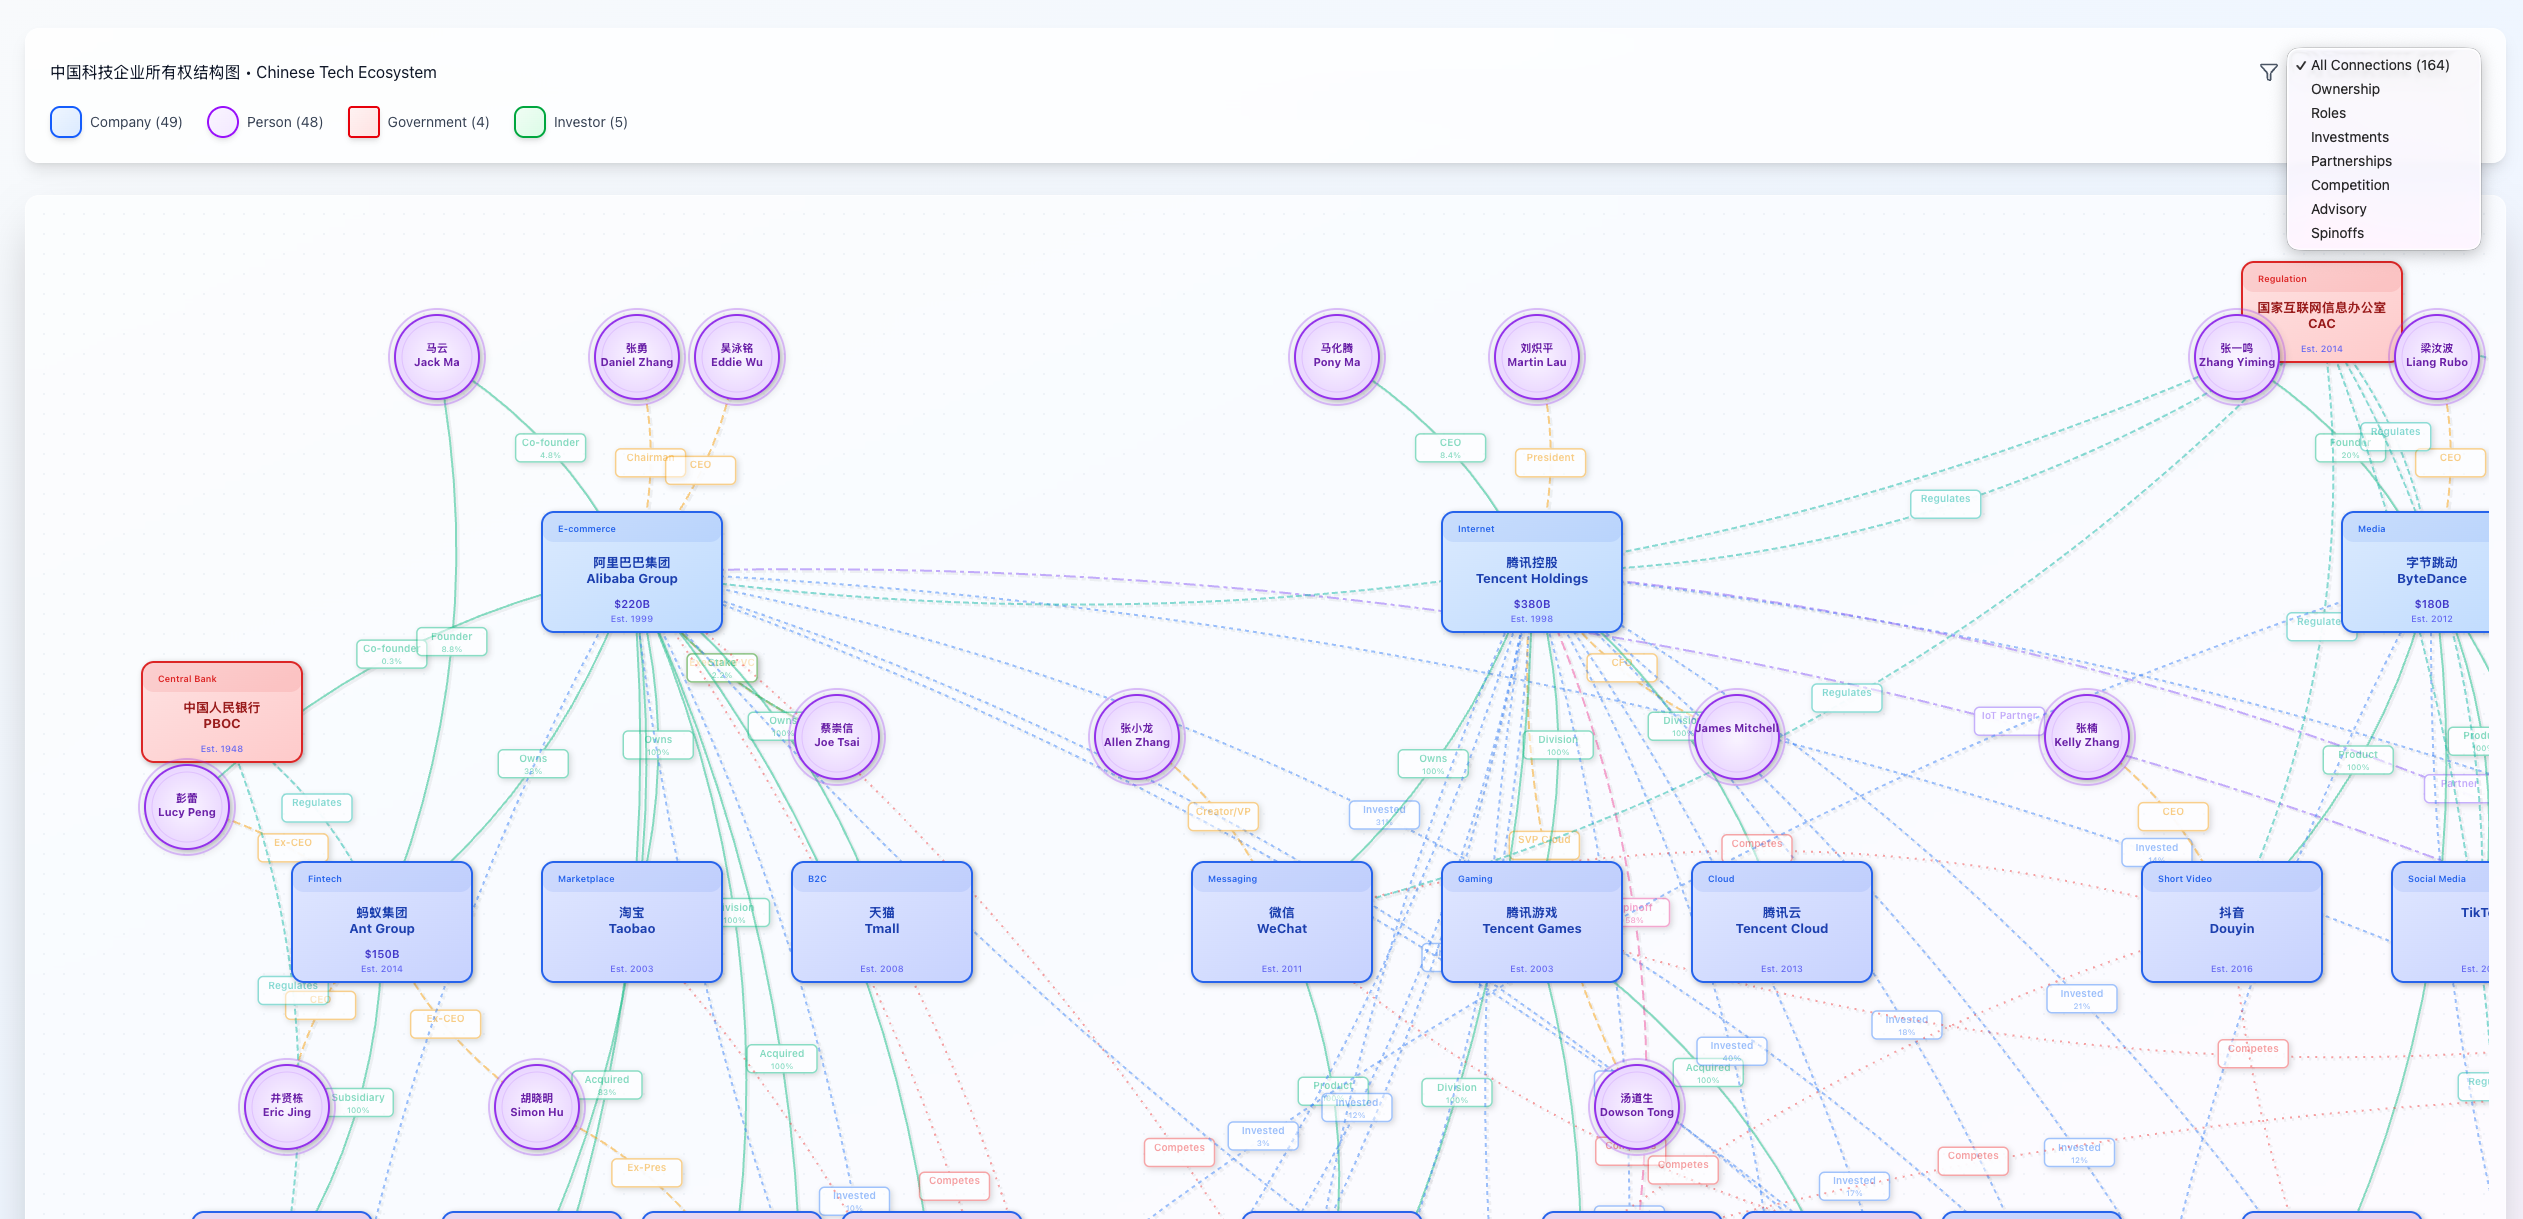Open the ByteDance company card
Image resolution: width=2523 pixels, height=1219 pixels.
[x=2417, y=572]
